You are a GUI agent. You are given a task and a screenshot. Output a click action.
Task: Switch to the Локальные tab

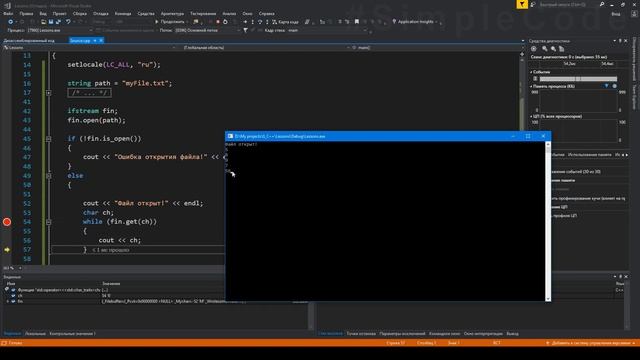click(36, 334)
